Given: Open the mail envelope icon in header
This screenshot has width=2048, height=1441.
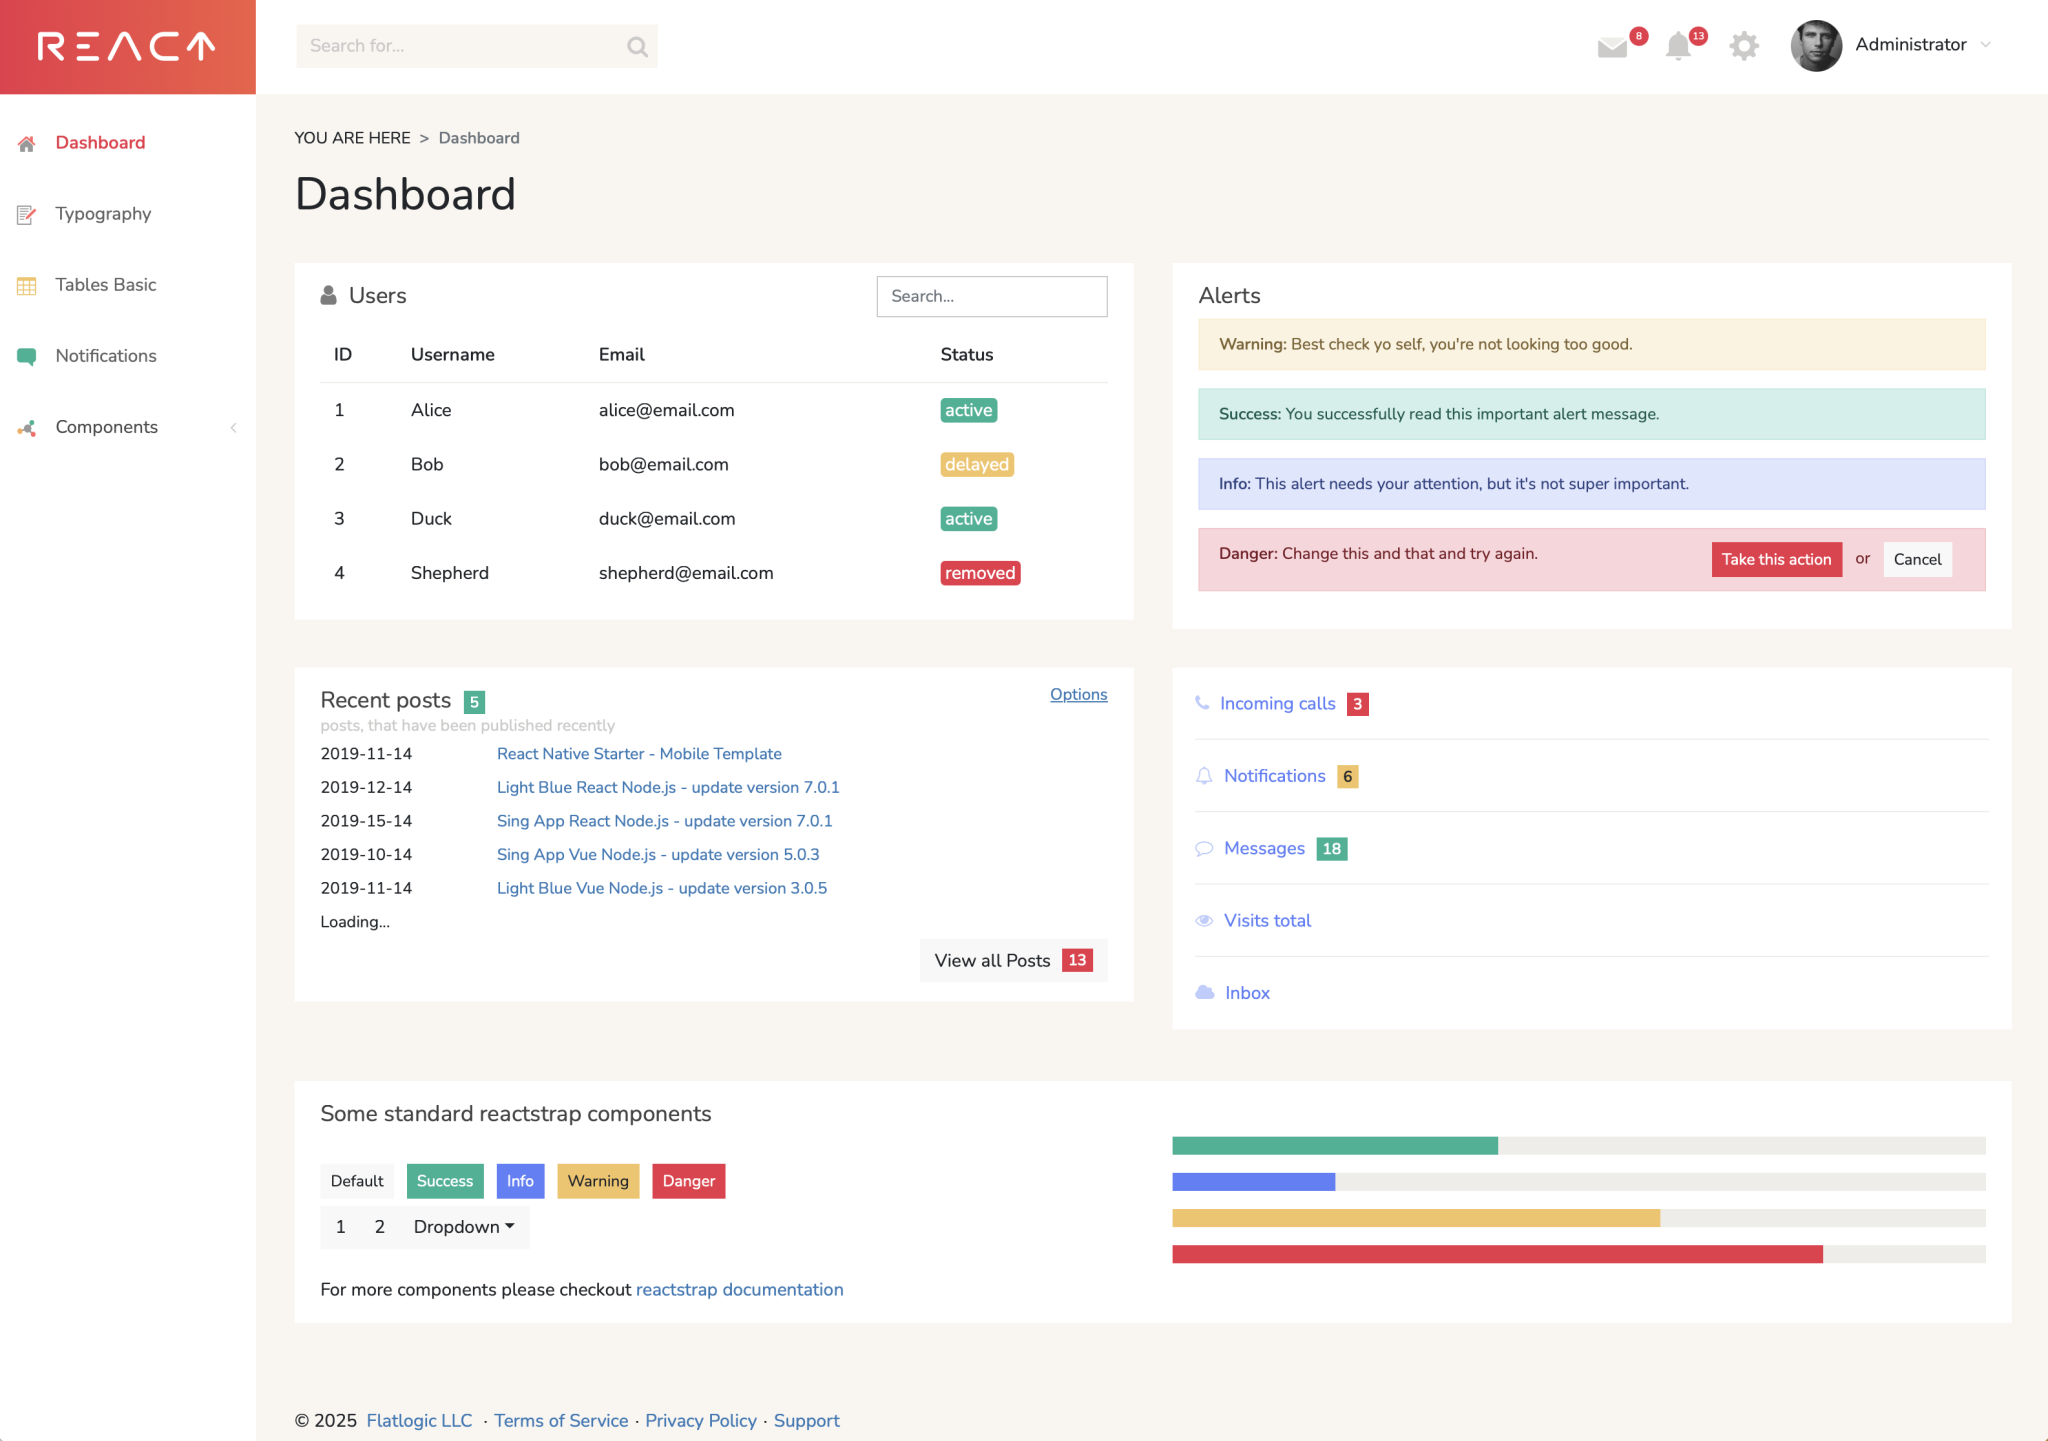Looking at the screenshot, I should coord(1612,47).
